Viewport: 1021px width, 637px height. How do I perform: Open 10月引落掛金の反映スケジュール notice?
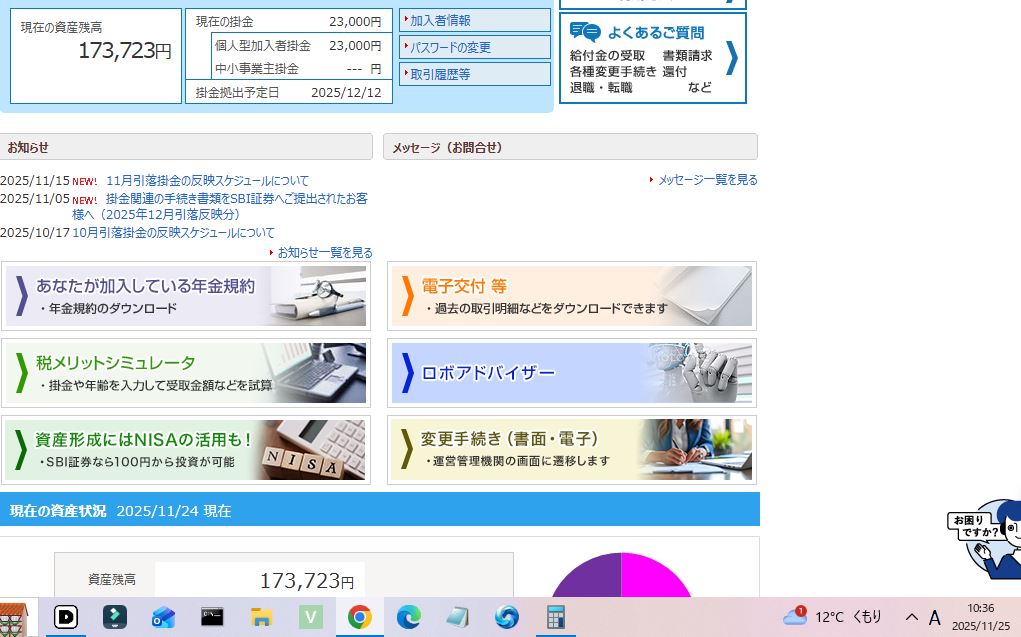point(173,233)
